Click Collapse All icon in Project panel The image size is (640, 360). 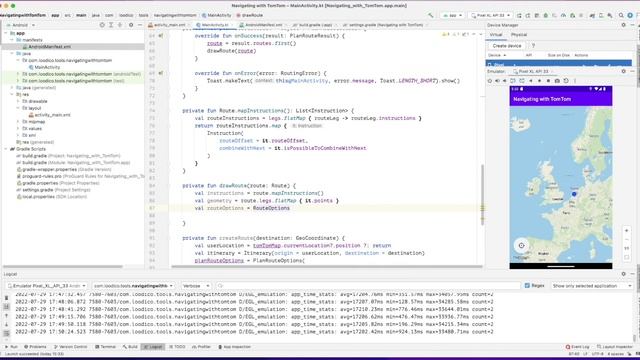click(120, 25)
